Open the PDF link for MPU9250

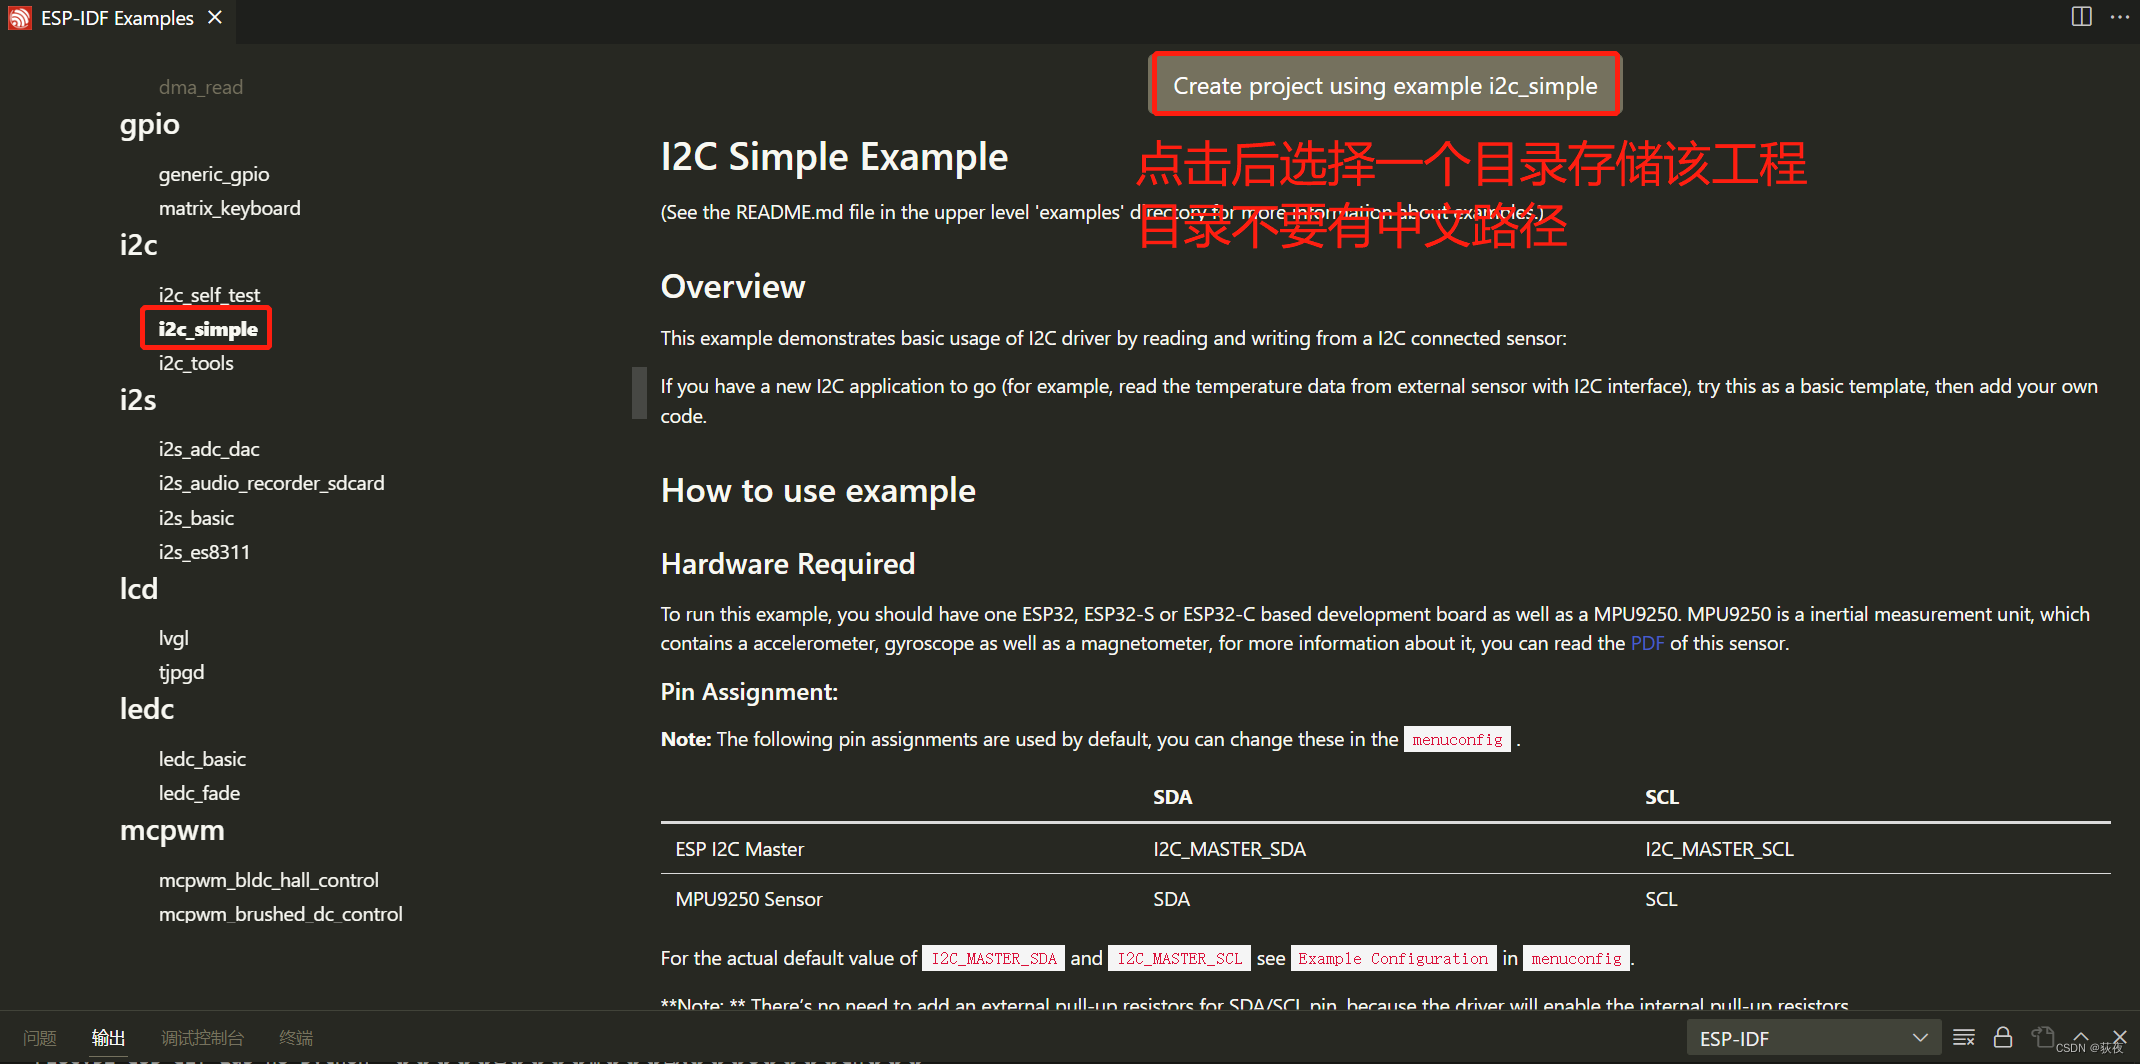pyautogui.click(x=1647, y=643)
